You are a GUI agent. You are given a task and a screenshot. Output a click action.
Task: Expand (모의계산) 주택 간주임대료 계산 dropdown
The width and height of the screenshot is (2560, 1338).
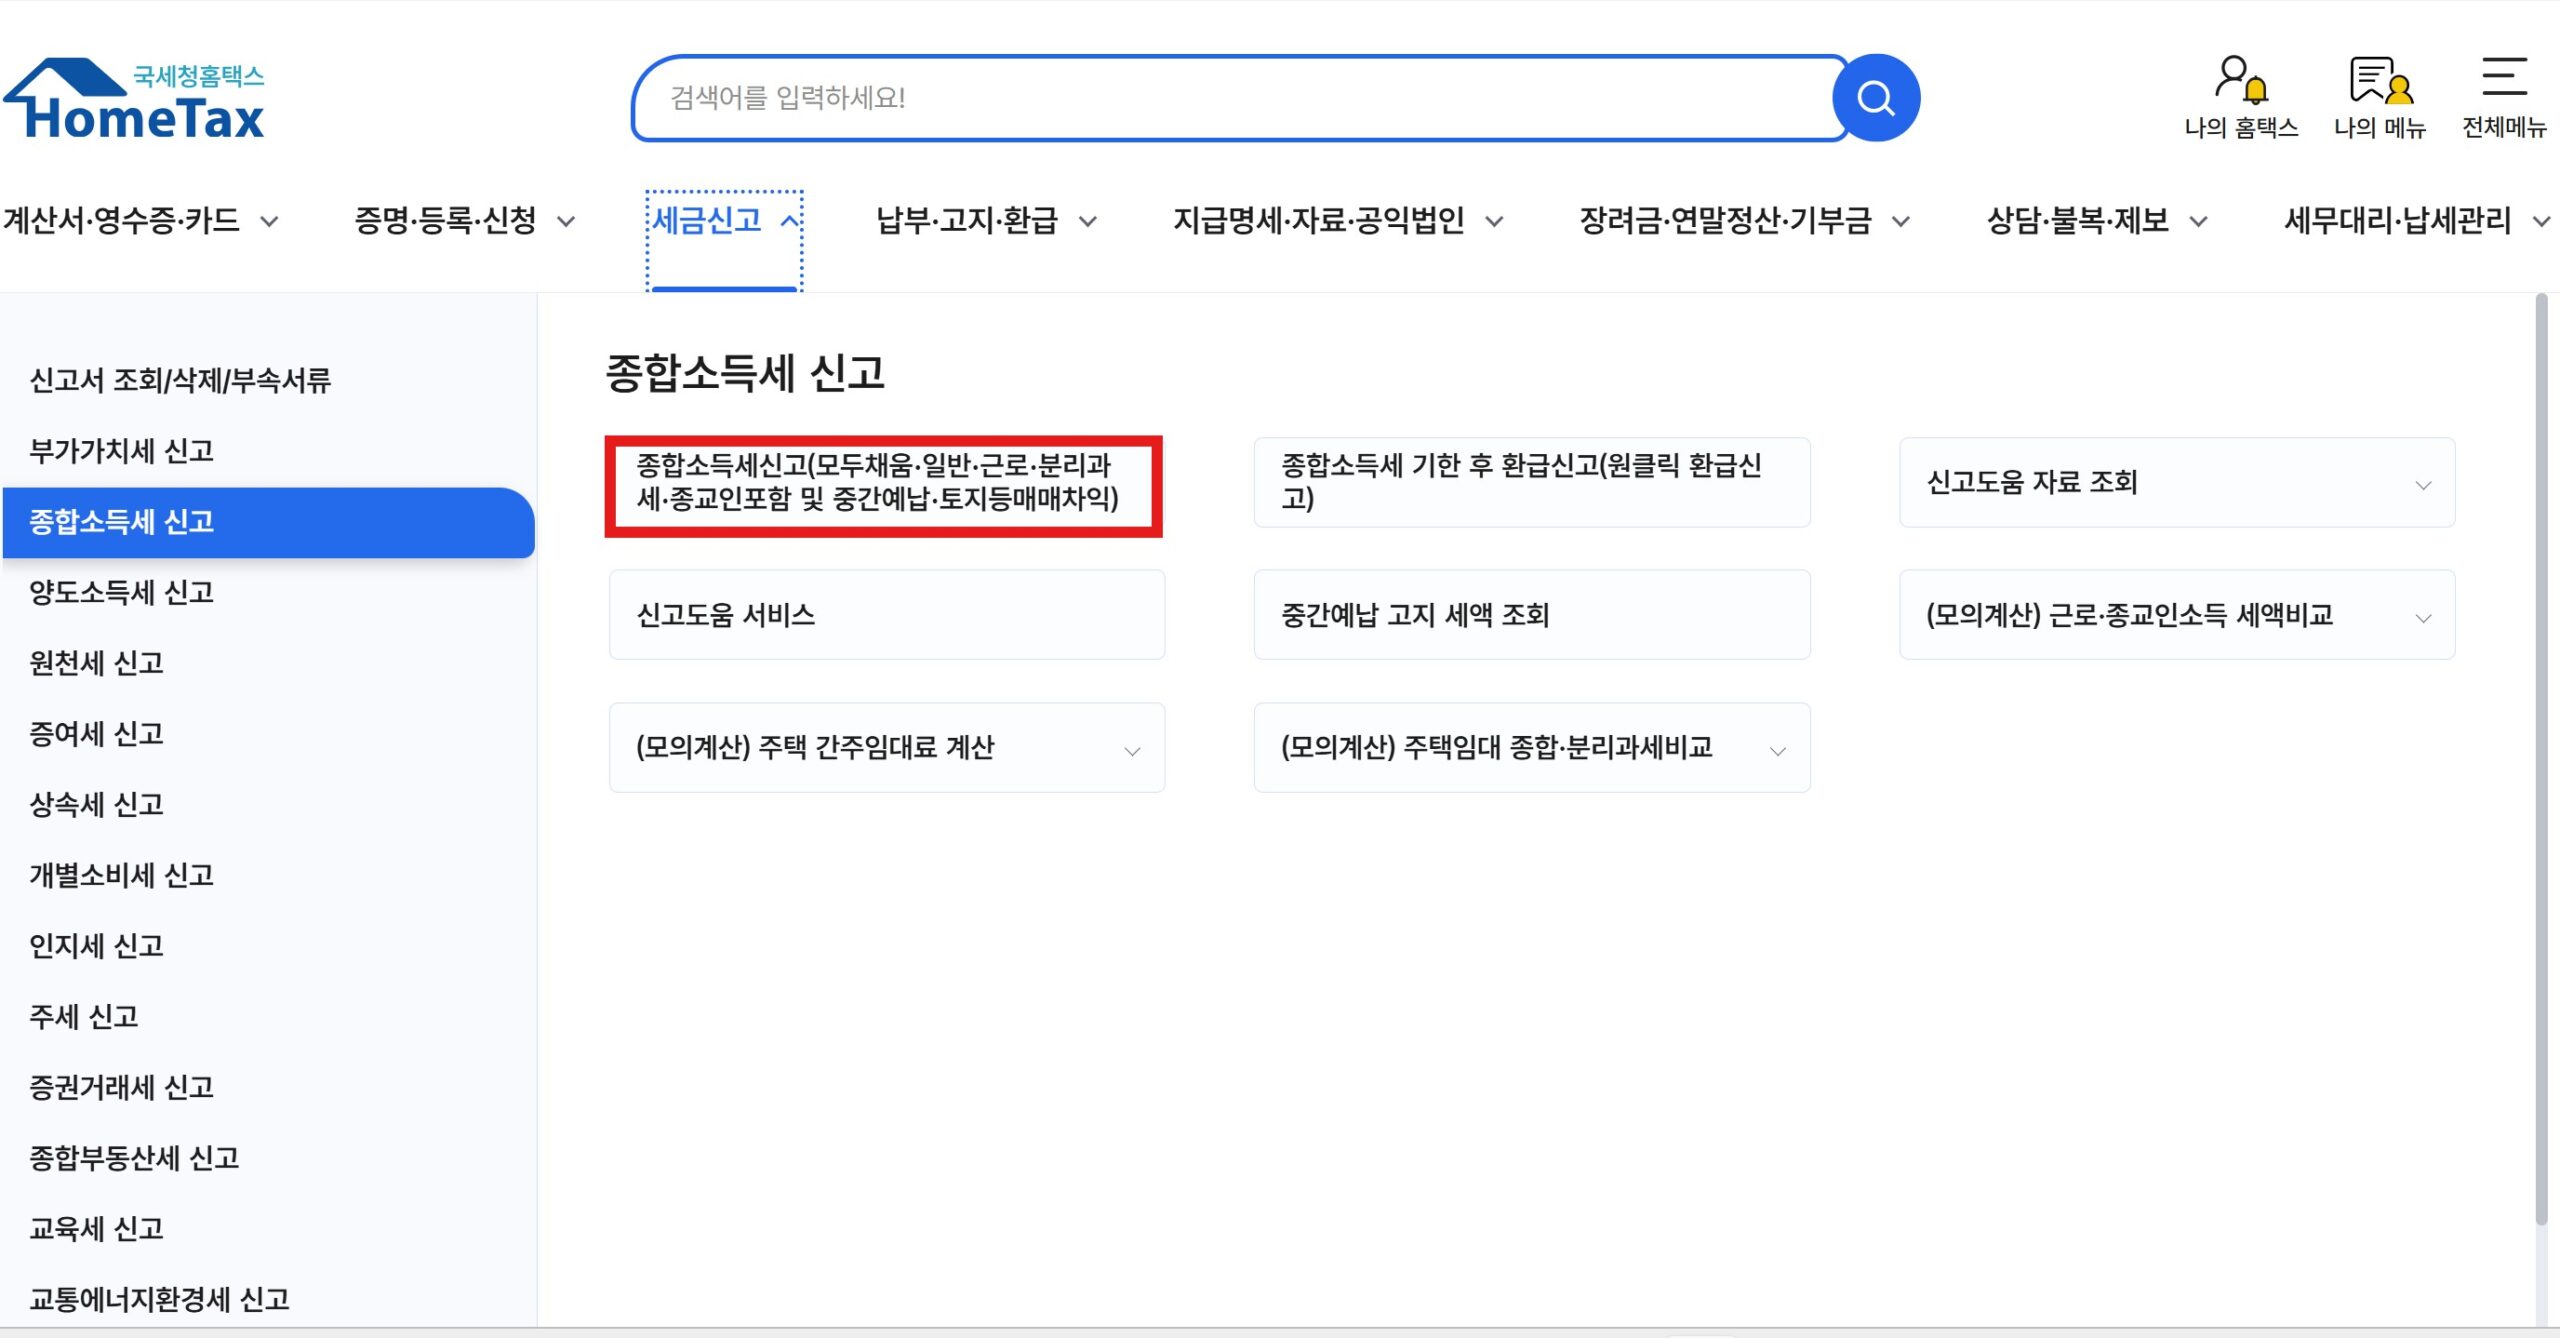point(1133,748)
